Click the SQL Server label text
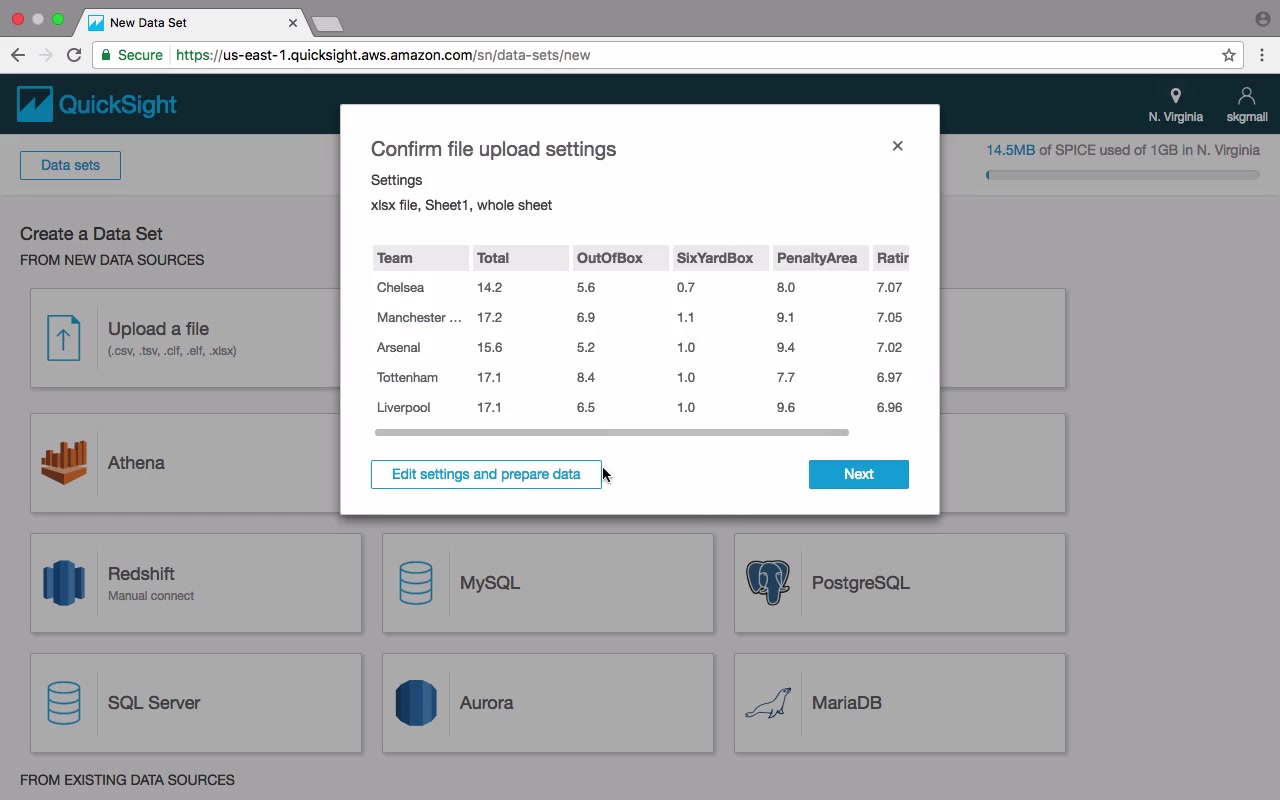 click(154, 703)
